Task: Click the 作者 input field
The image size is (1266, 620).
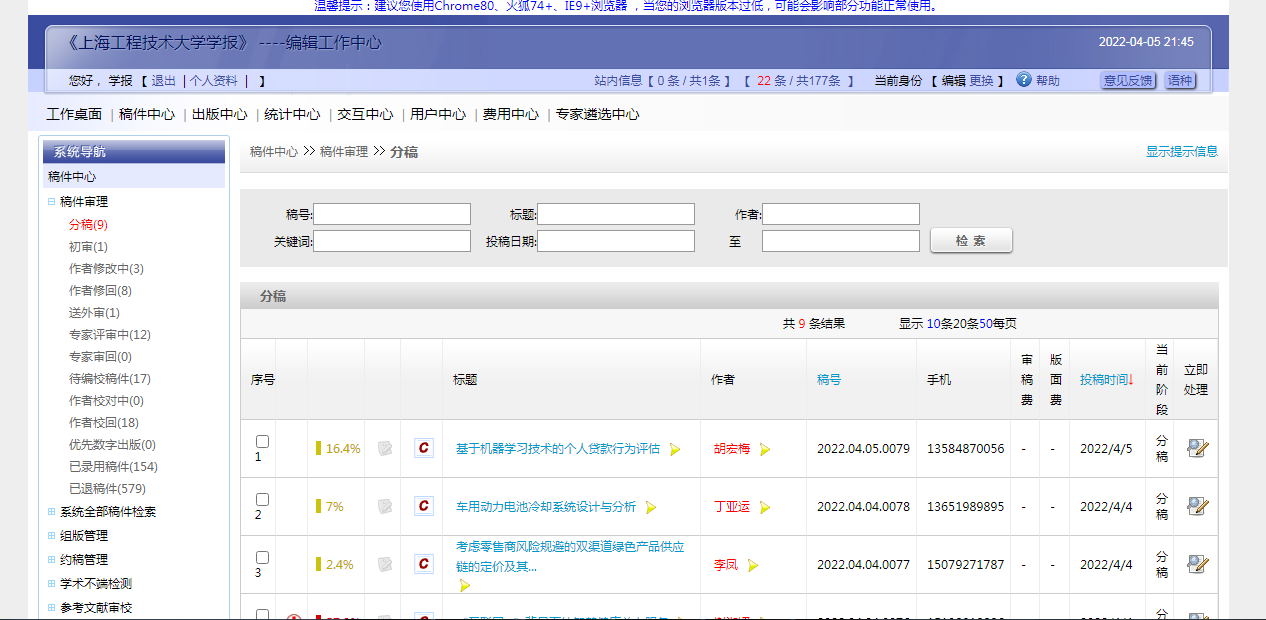Action: click(841, 214)
